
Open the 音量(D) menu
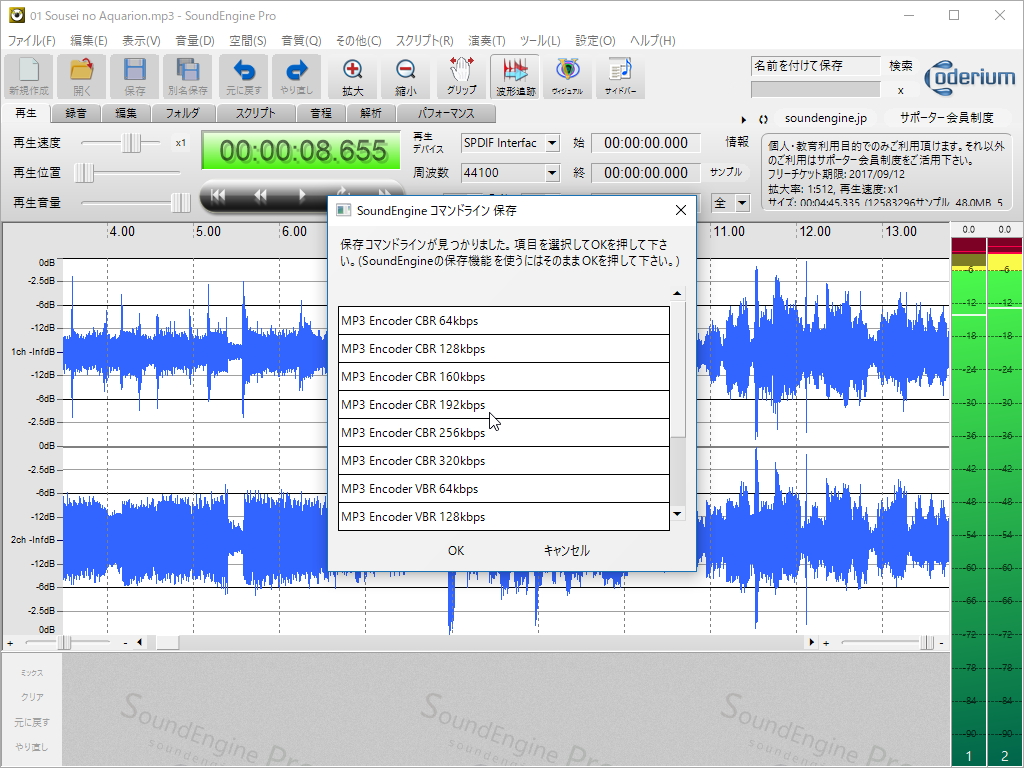click(x=195, y=40)
